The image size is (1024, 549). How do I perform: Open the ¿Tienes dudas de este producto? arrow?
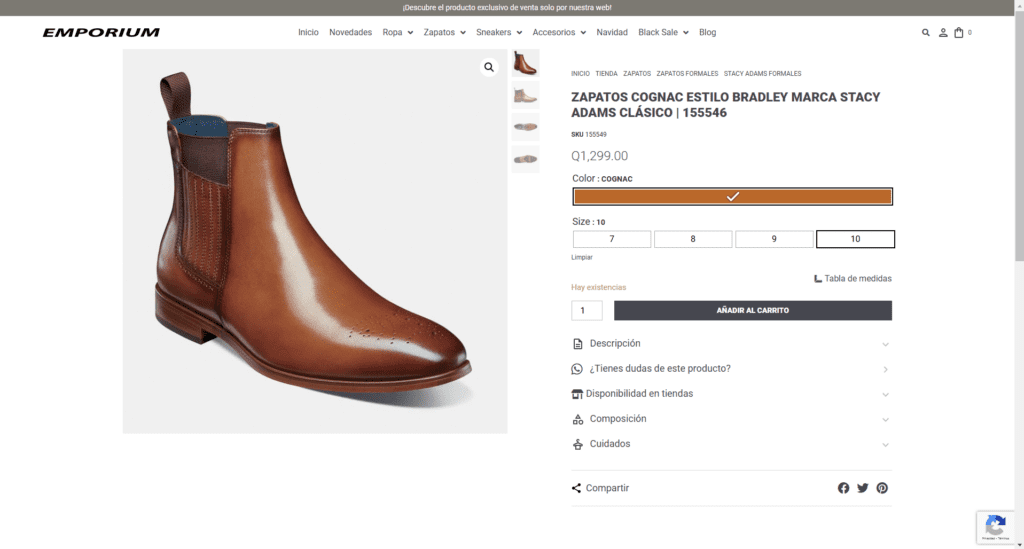click(886, 369)
